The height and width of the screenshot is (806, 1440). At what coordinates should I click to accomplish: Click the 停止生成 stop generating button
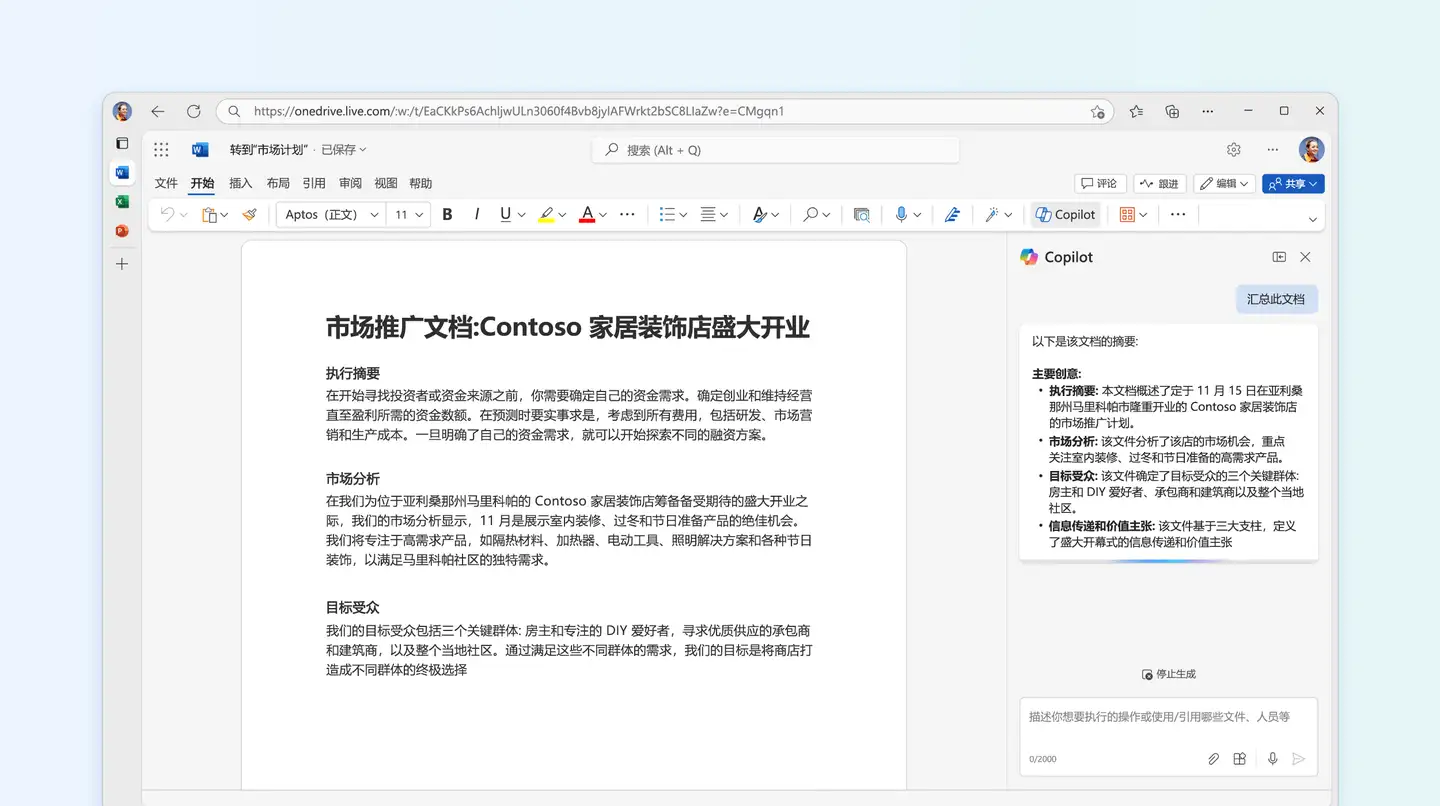1169,674
